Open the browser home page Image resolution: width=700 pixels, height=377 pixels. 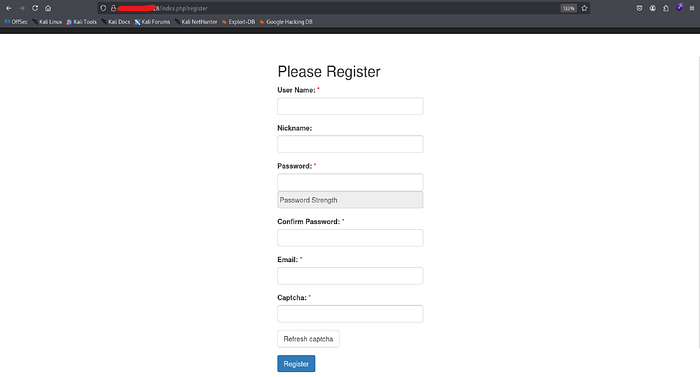[x=48, y=8]
